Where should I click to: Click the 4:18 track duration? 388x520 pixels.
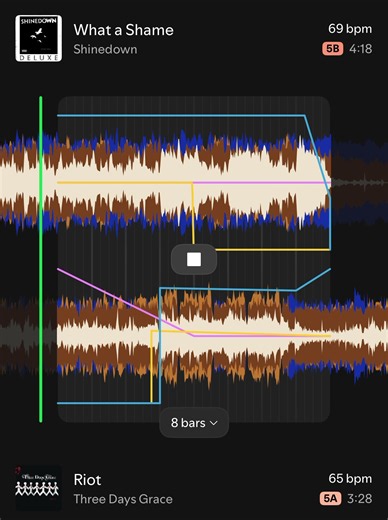361,49
